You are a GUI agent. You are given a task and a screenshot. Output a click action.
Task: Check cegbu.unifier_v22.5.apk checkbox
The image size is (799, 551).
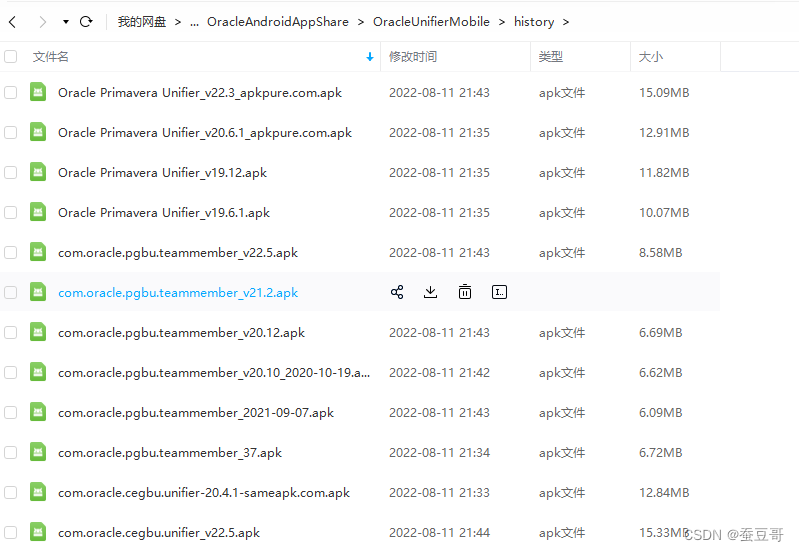10,533
